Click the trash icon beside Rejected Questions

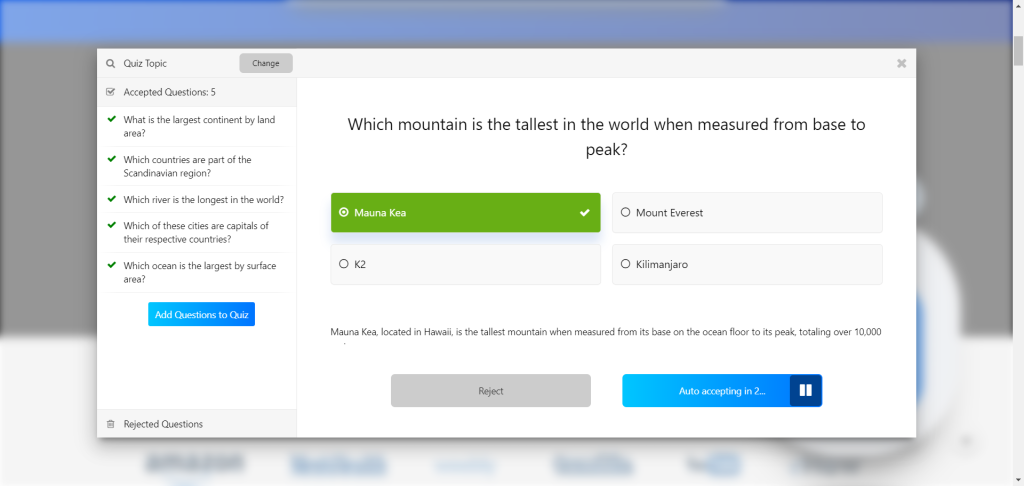point(111,424)
